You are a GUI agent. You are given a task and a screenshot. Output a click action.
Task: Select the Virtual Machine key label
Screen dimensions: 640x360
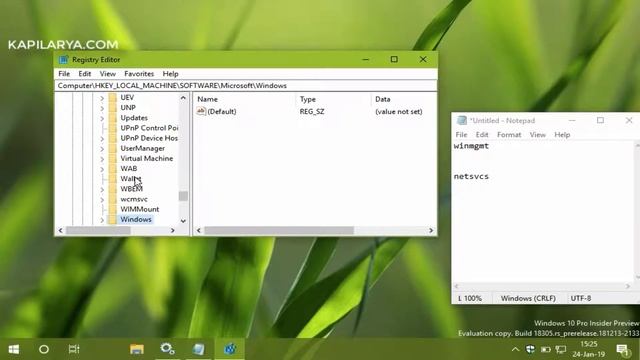click(x=147, y=158)
